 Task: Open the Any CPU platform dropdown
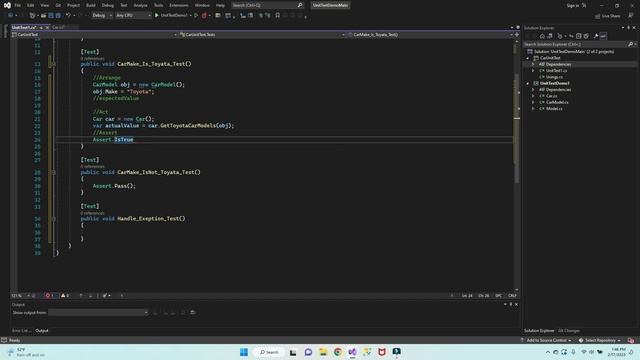[133, 16]
